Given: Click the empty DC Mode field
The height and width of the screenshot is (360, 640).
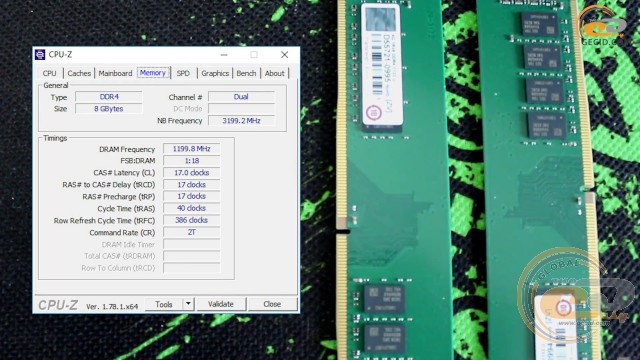Looking at the screenshot, I should [x=241, y=109].
